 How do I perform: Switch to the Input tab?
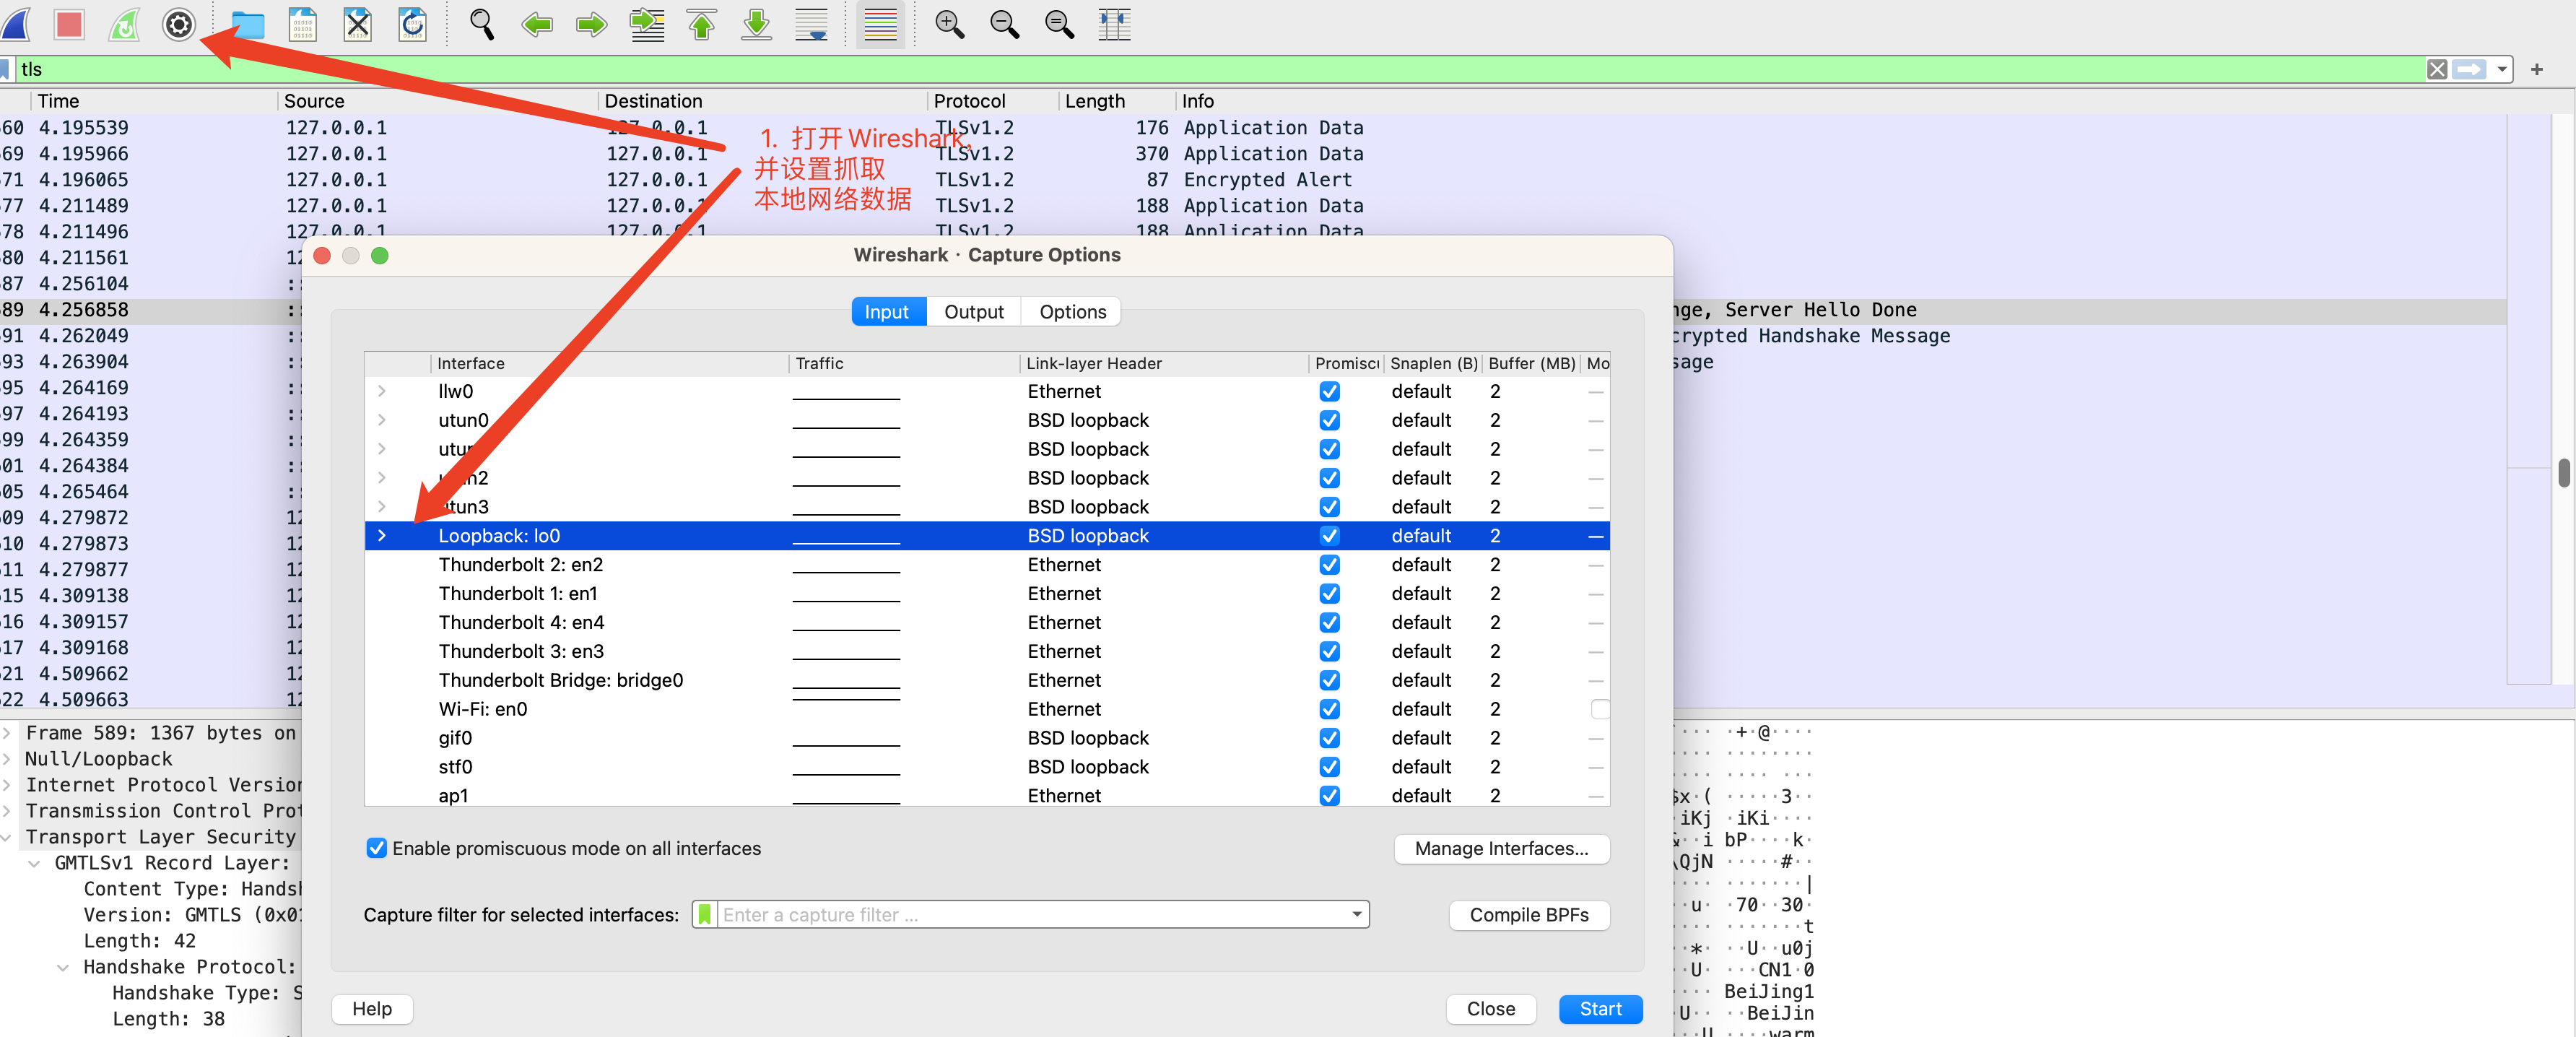(x=888, y=312)
